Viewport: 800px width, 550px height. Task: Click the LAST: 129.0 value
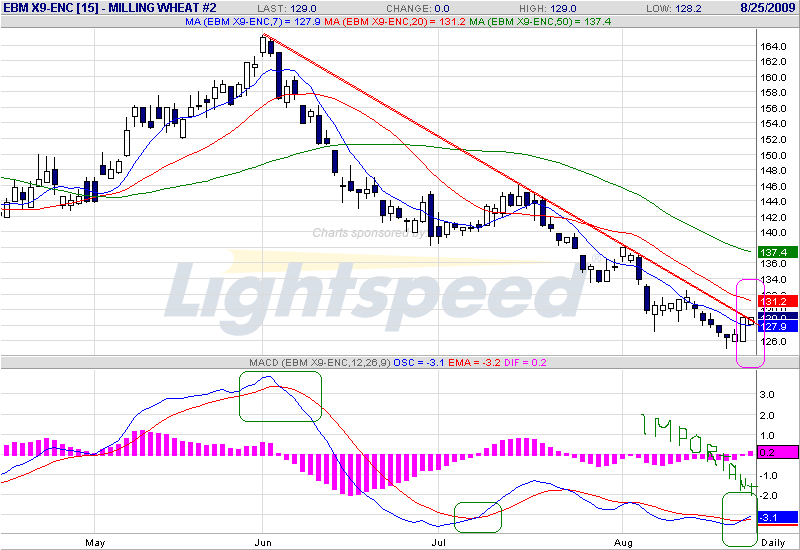(x=286, y=9)
